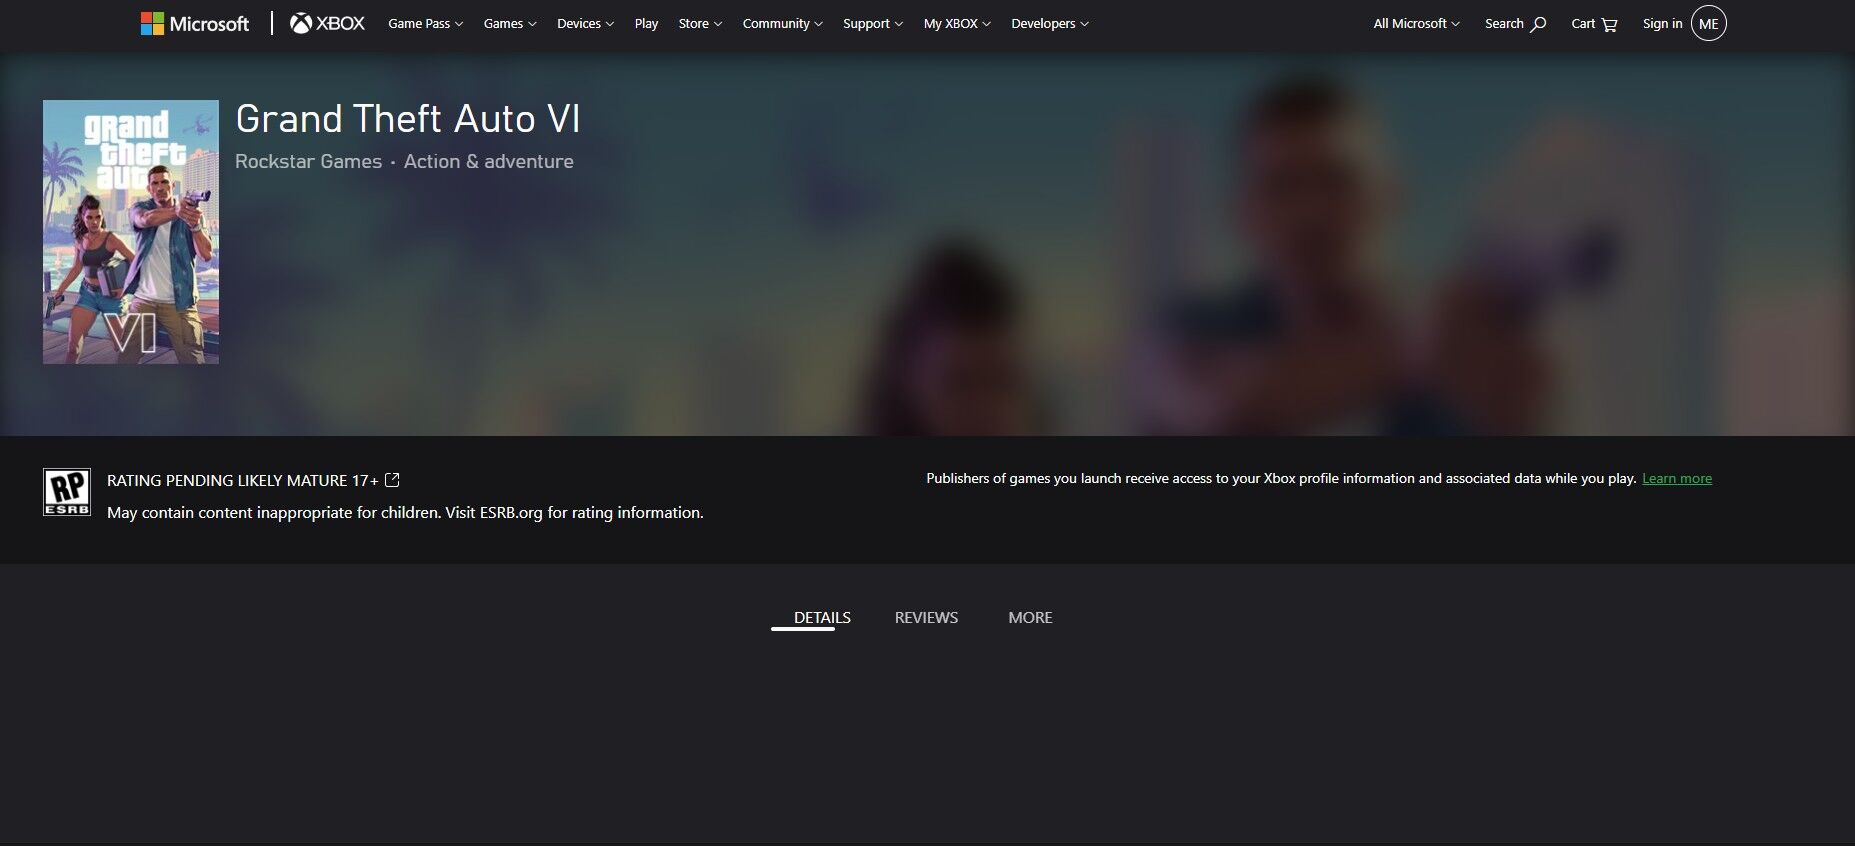Screen dimensions: 1855x846
Task: Expand the Support menu
Action: (872, 23)
